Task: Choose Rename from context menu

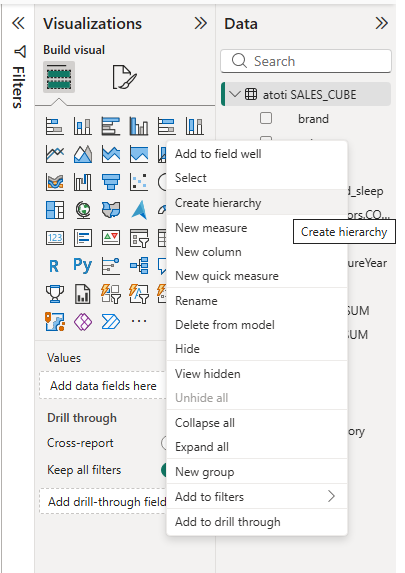Action: click(x=257, y=301)
